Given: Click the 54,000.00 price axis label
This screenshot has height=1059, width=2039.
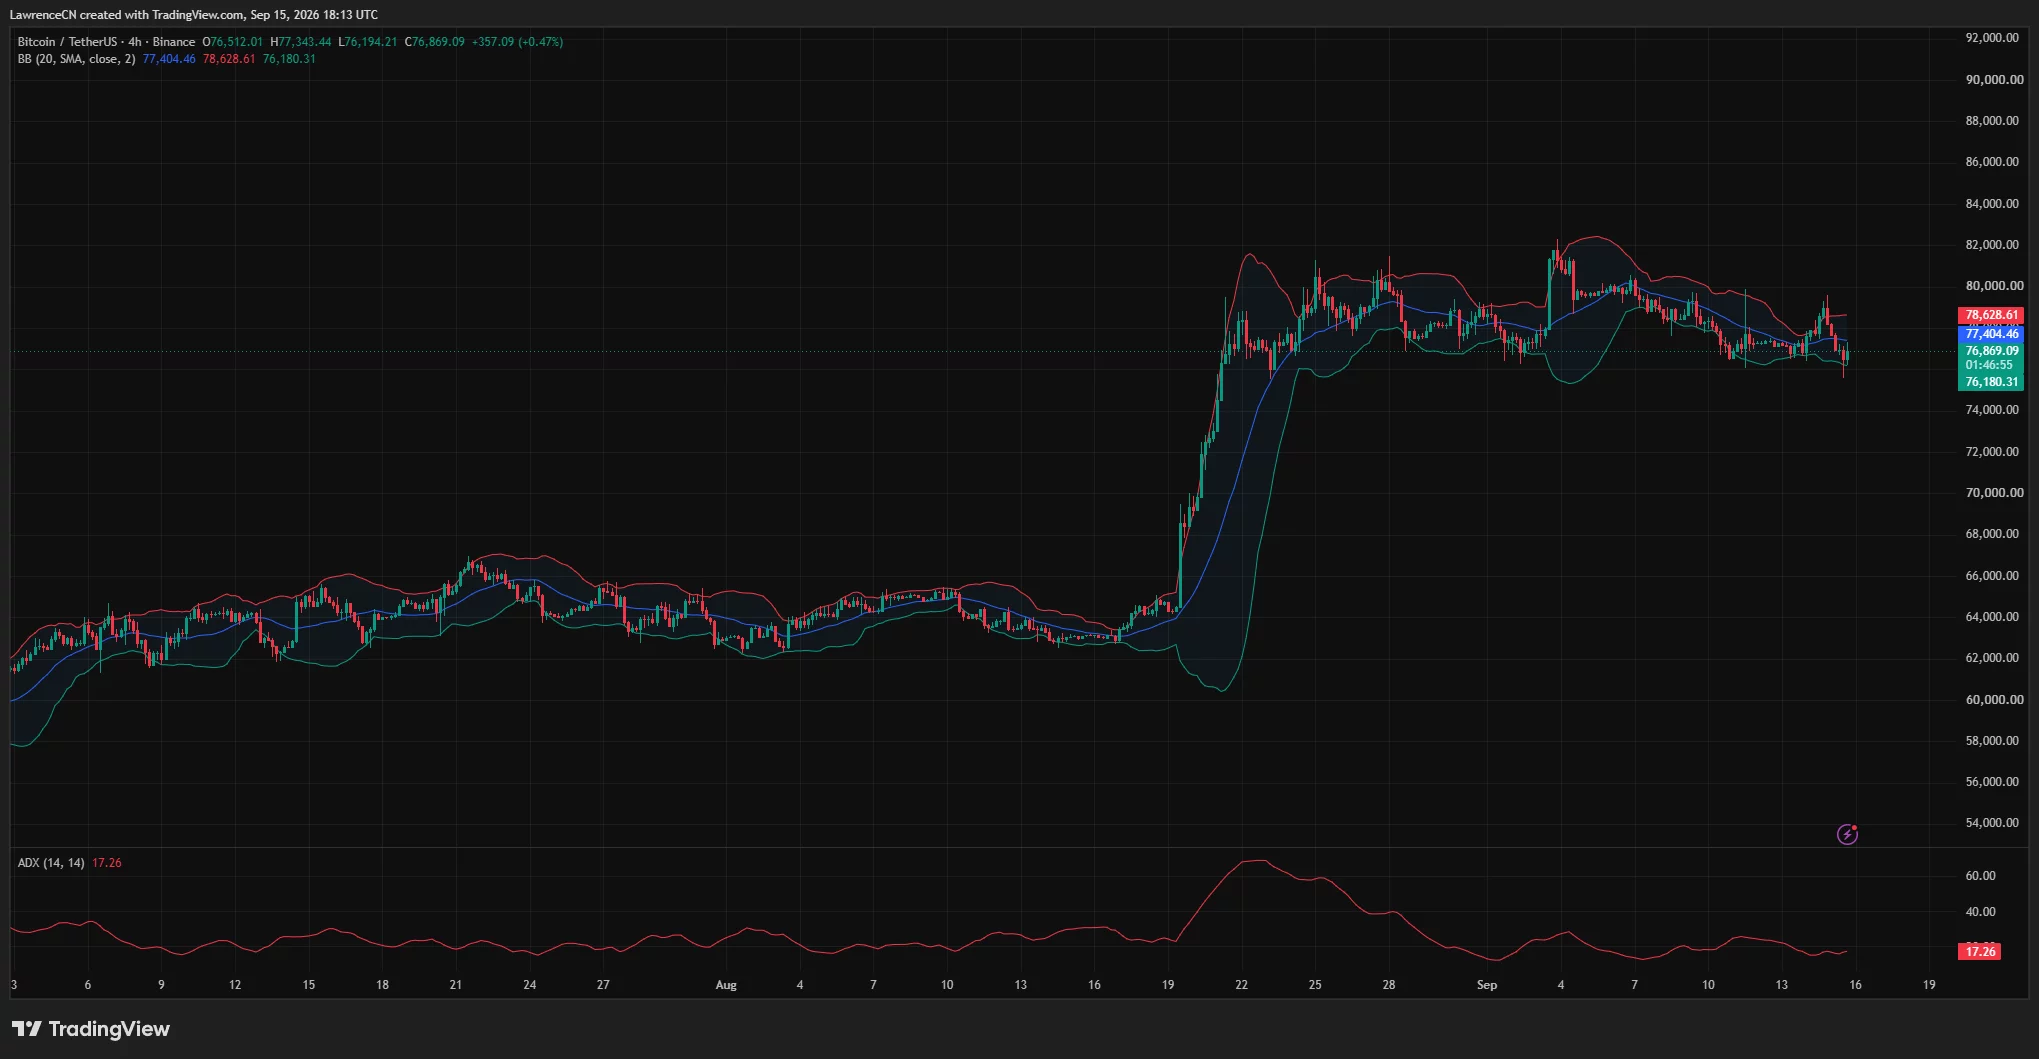Looking at the screenshot, I should point(1992,823).
